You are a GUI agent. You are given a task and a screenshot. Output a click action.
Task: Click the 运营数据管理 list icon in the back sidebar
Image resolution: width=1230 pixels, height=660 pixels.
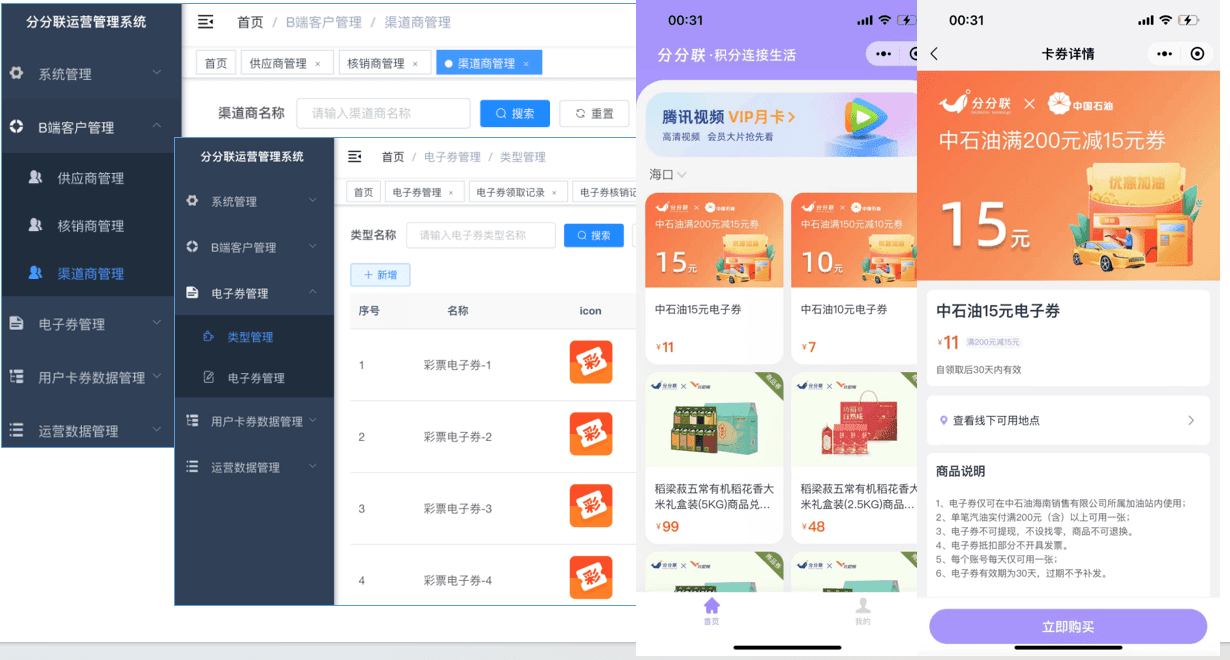click(16, 430)
